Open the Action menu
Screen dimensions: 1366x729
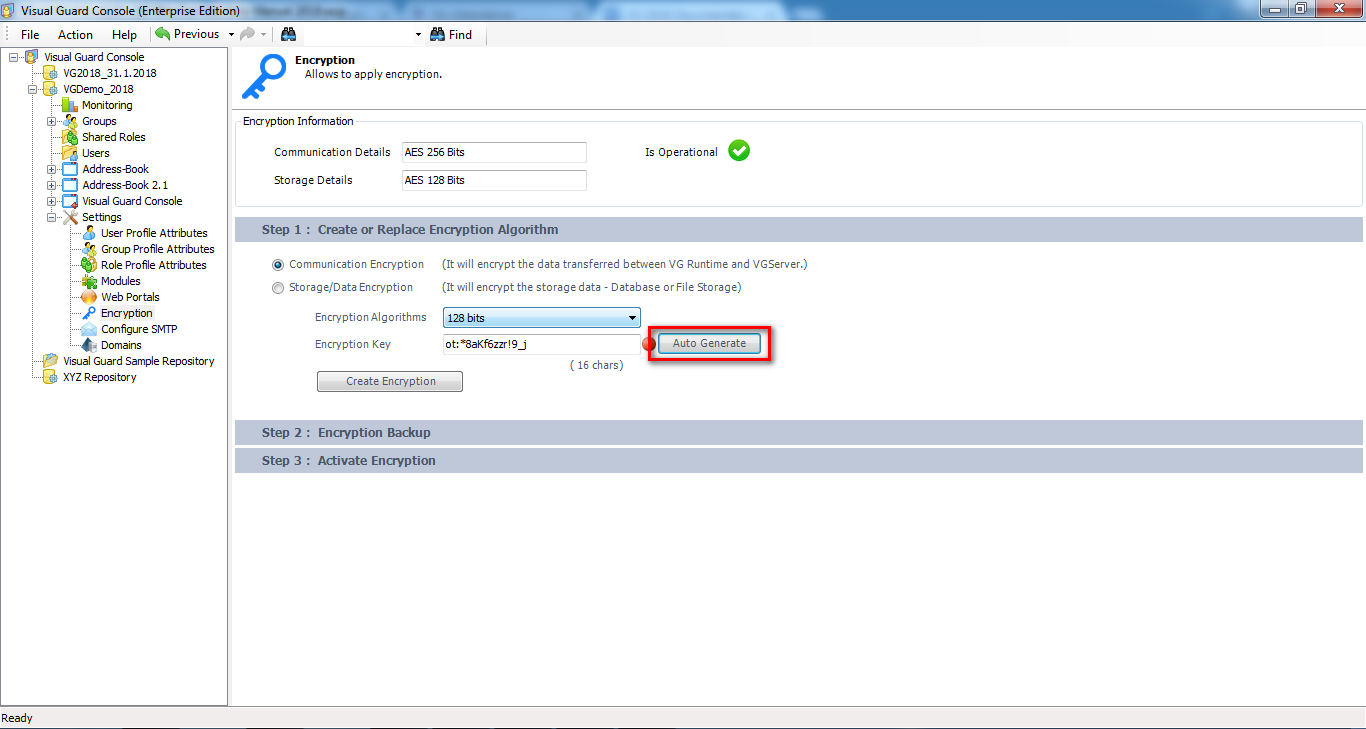coord(74,33)
